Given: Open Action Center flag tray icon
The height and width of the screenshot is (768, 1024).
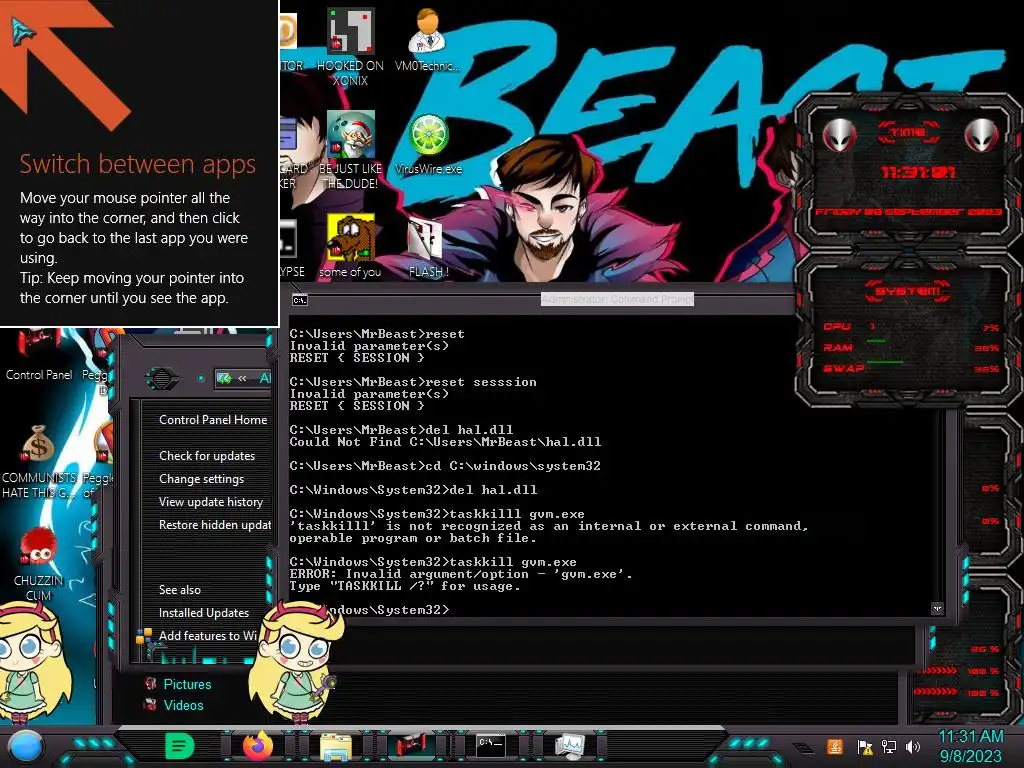Looking at the screenshot, I should click(x=865, y=746).
